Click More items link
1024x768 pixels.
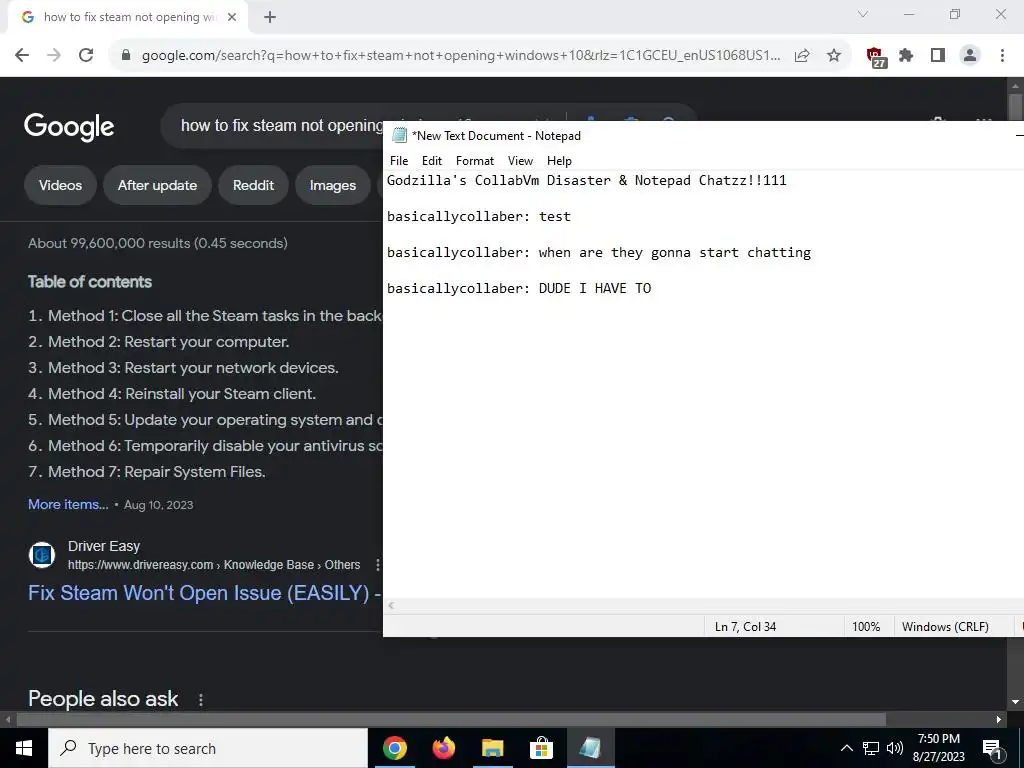coord(68,504)
